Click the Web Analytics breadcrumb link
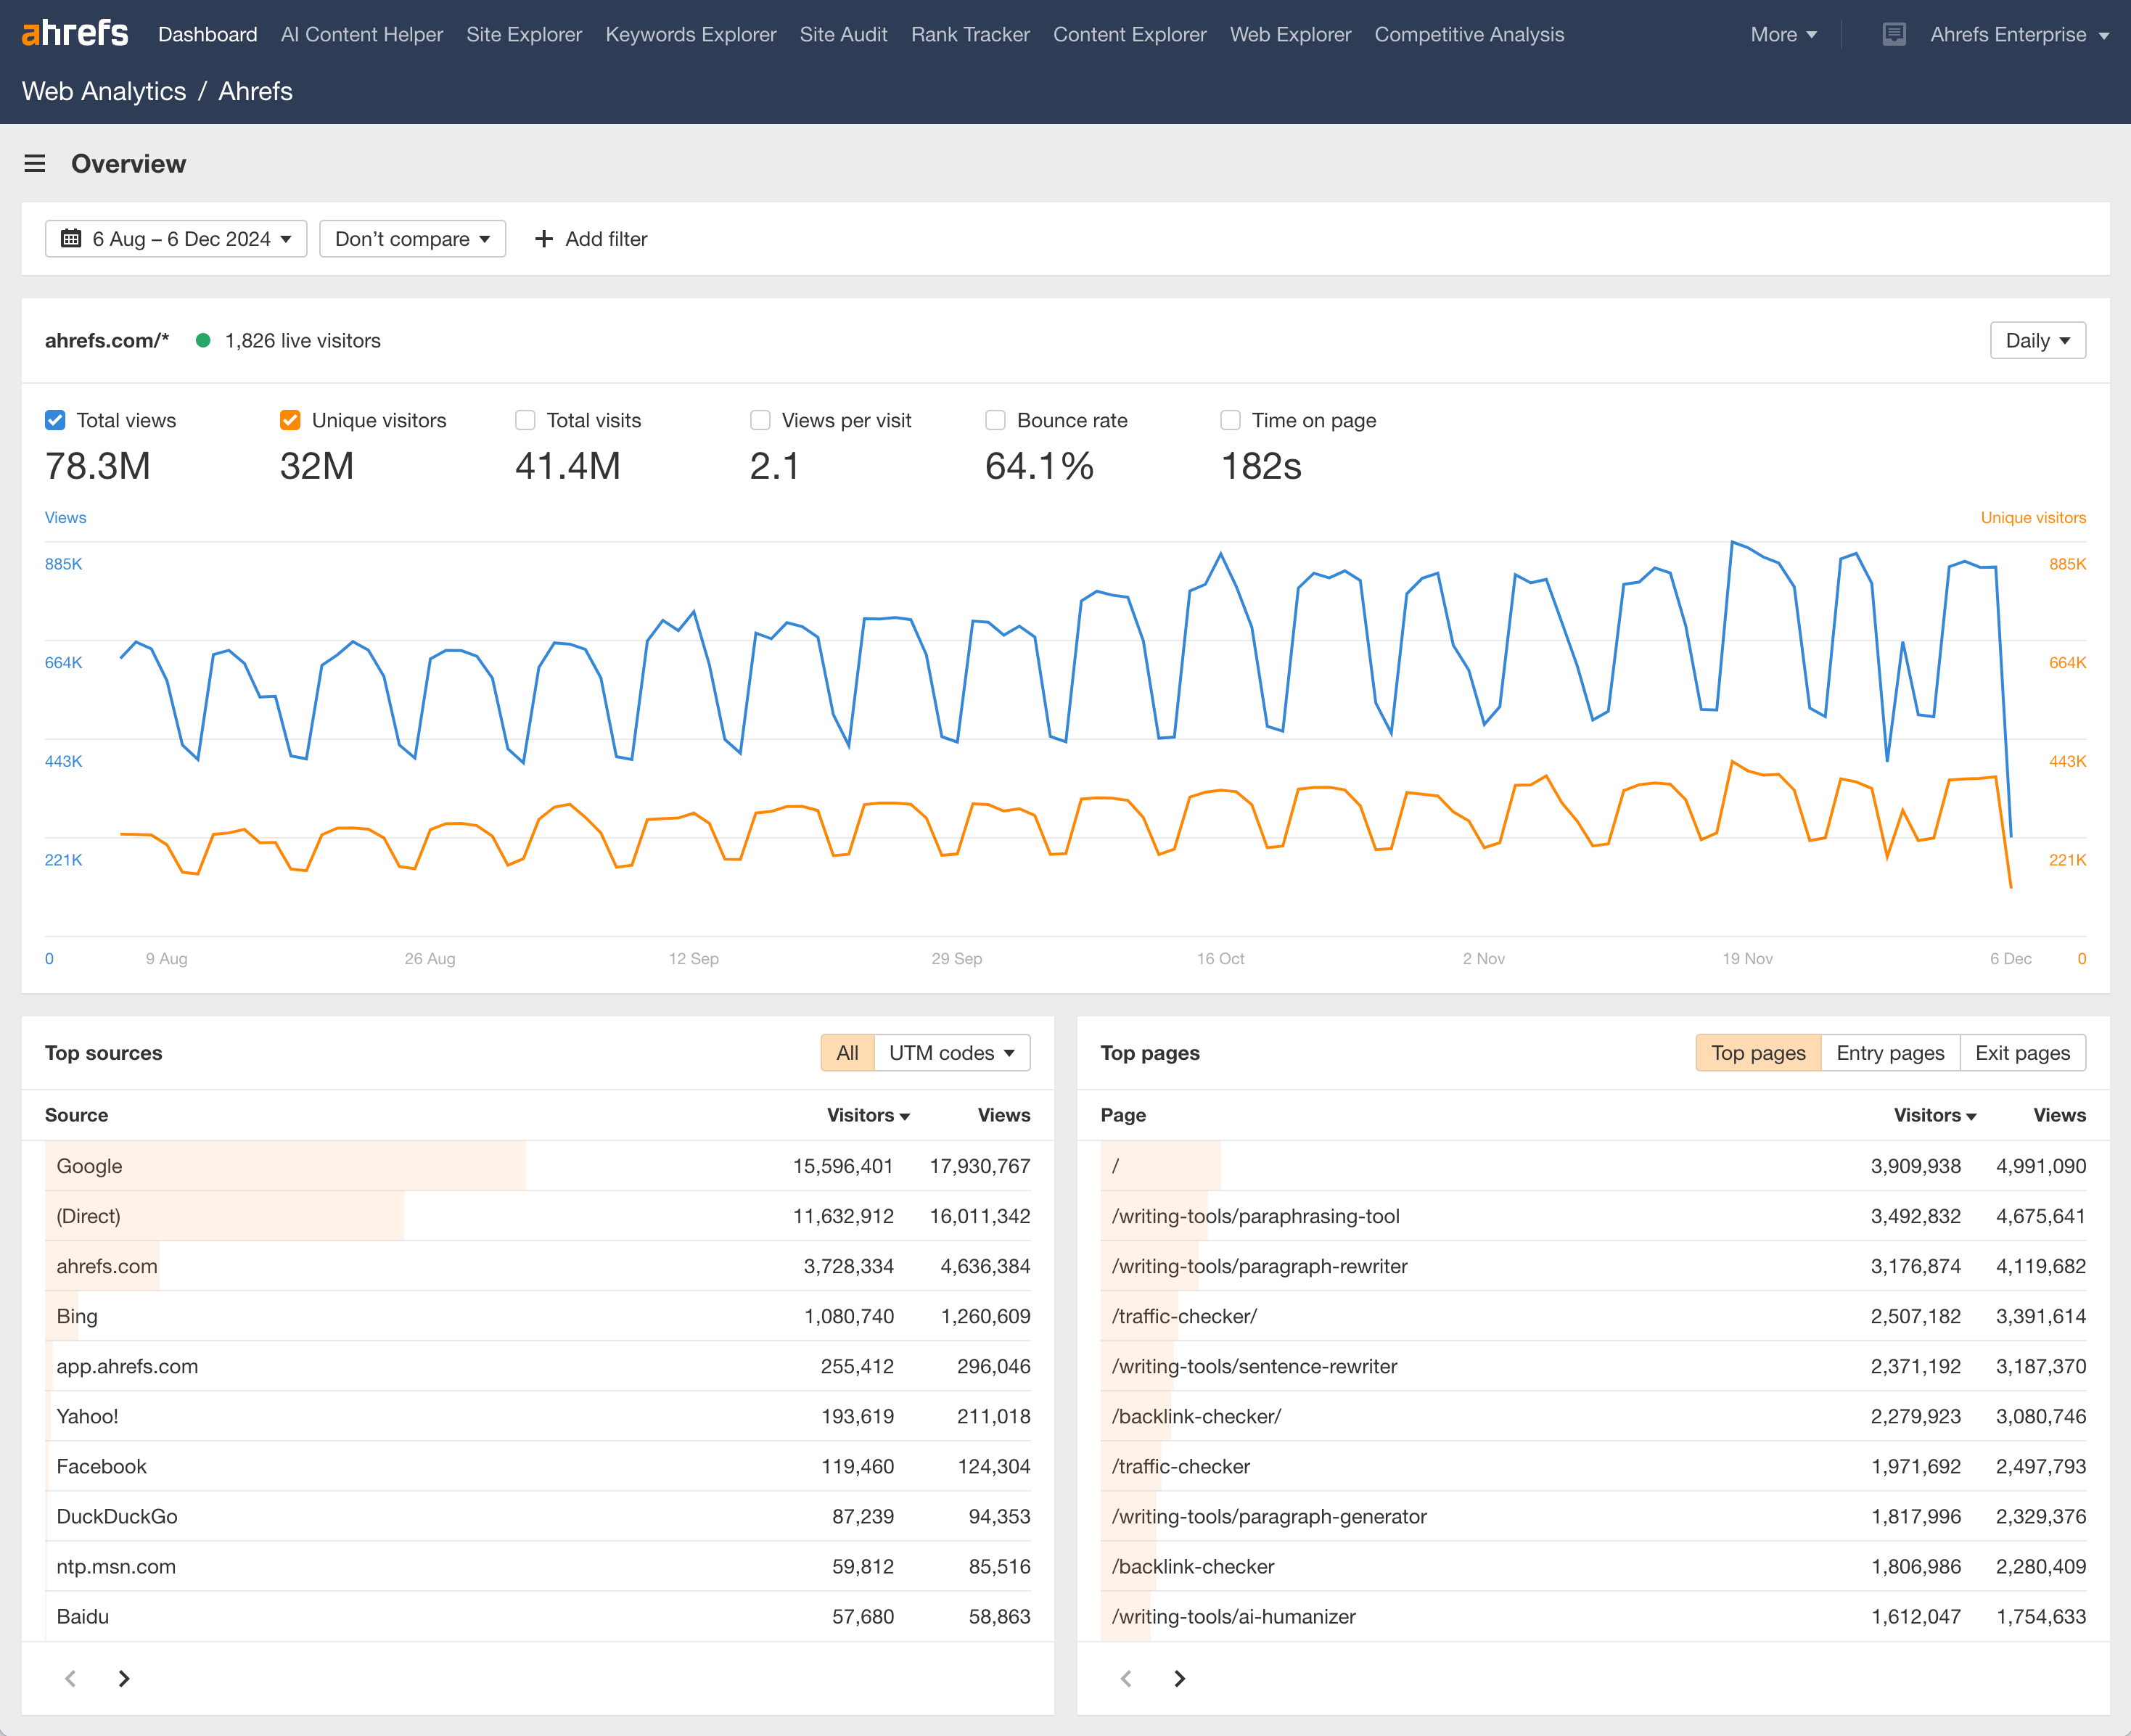Screen dimensions: 2131x1736 104,91
